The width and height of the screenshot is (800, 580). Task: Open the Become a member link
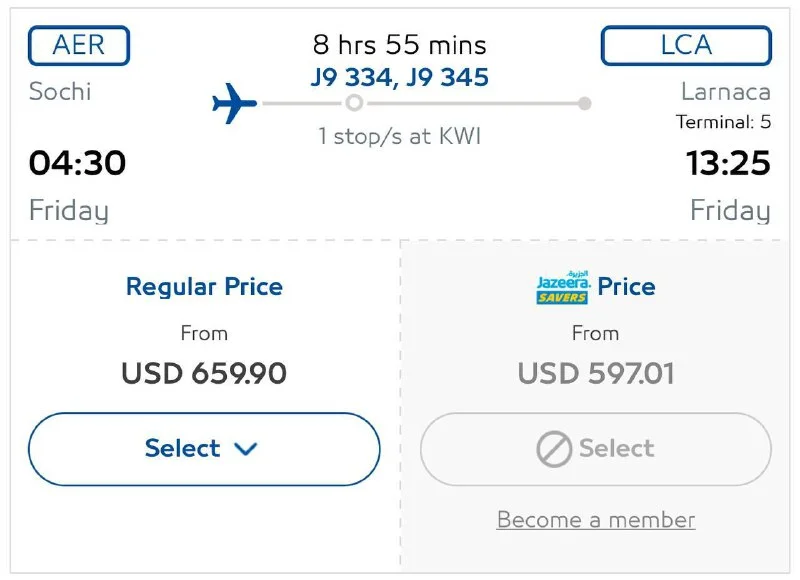[x=596, y=520]
